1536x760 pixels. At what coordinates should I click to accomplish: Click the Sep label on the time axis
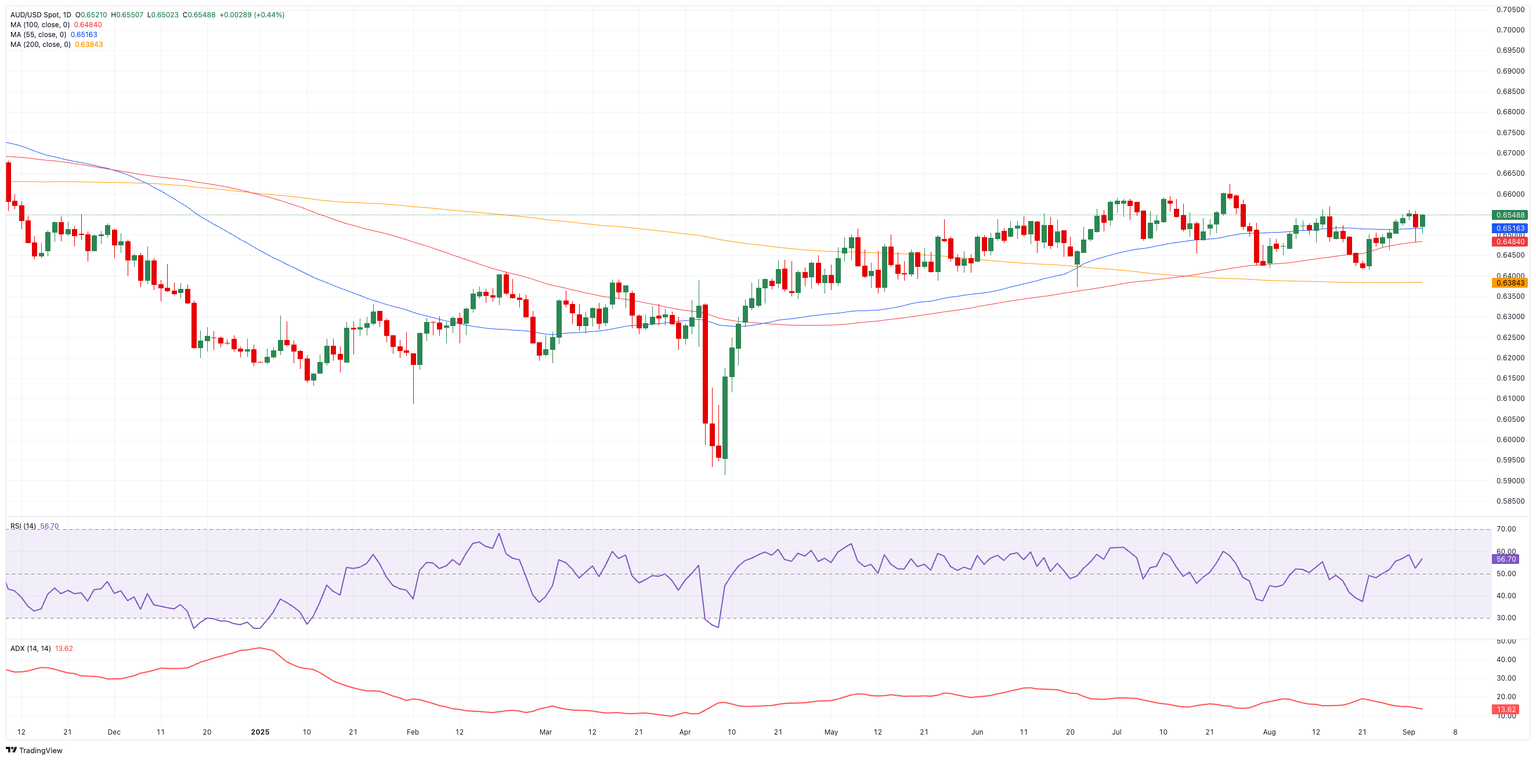pyautogui.click(x=1408, y=732)
